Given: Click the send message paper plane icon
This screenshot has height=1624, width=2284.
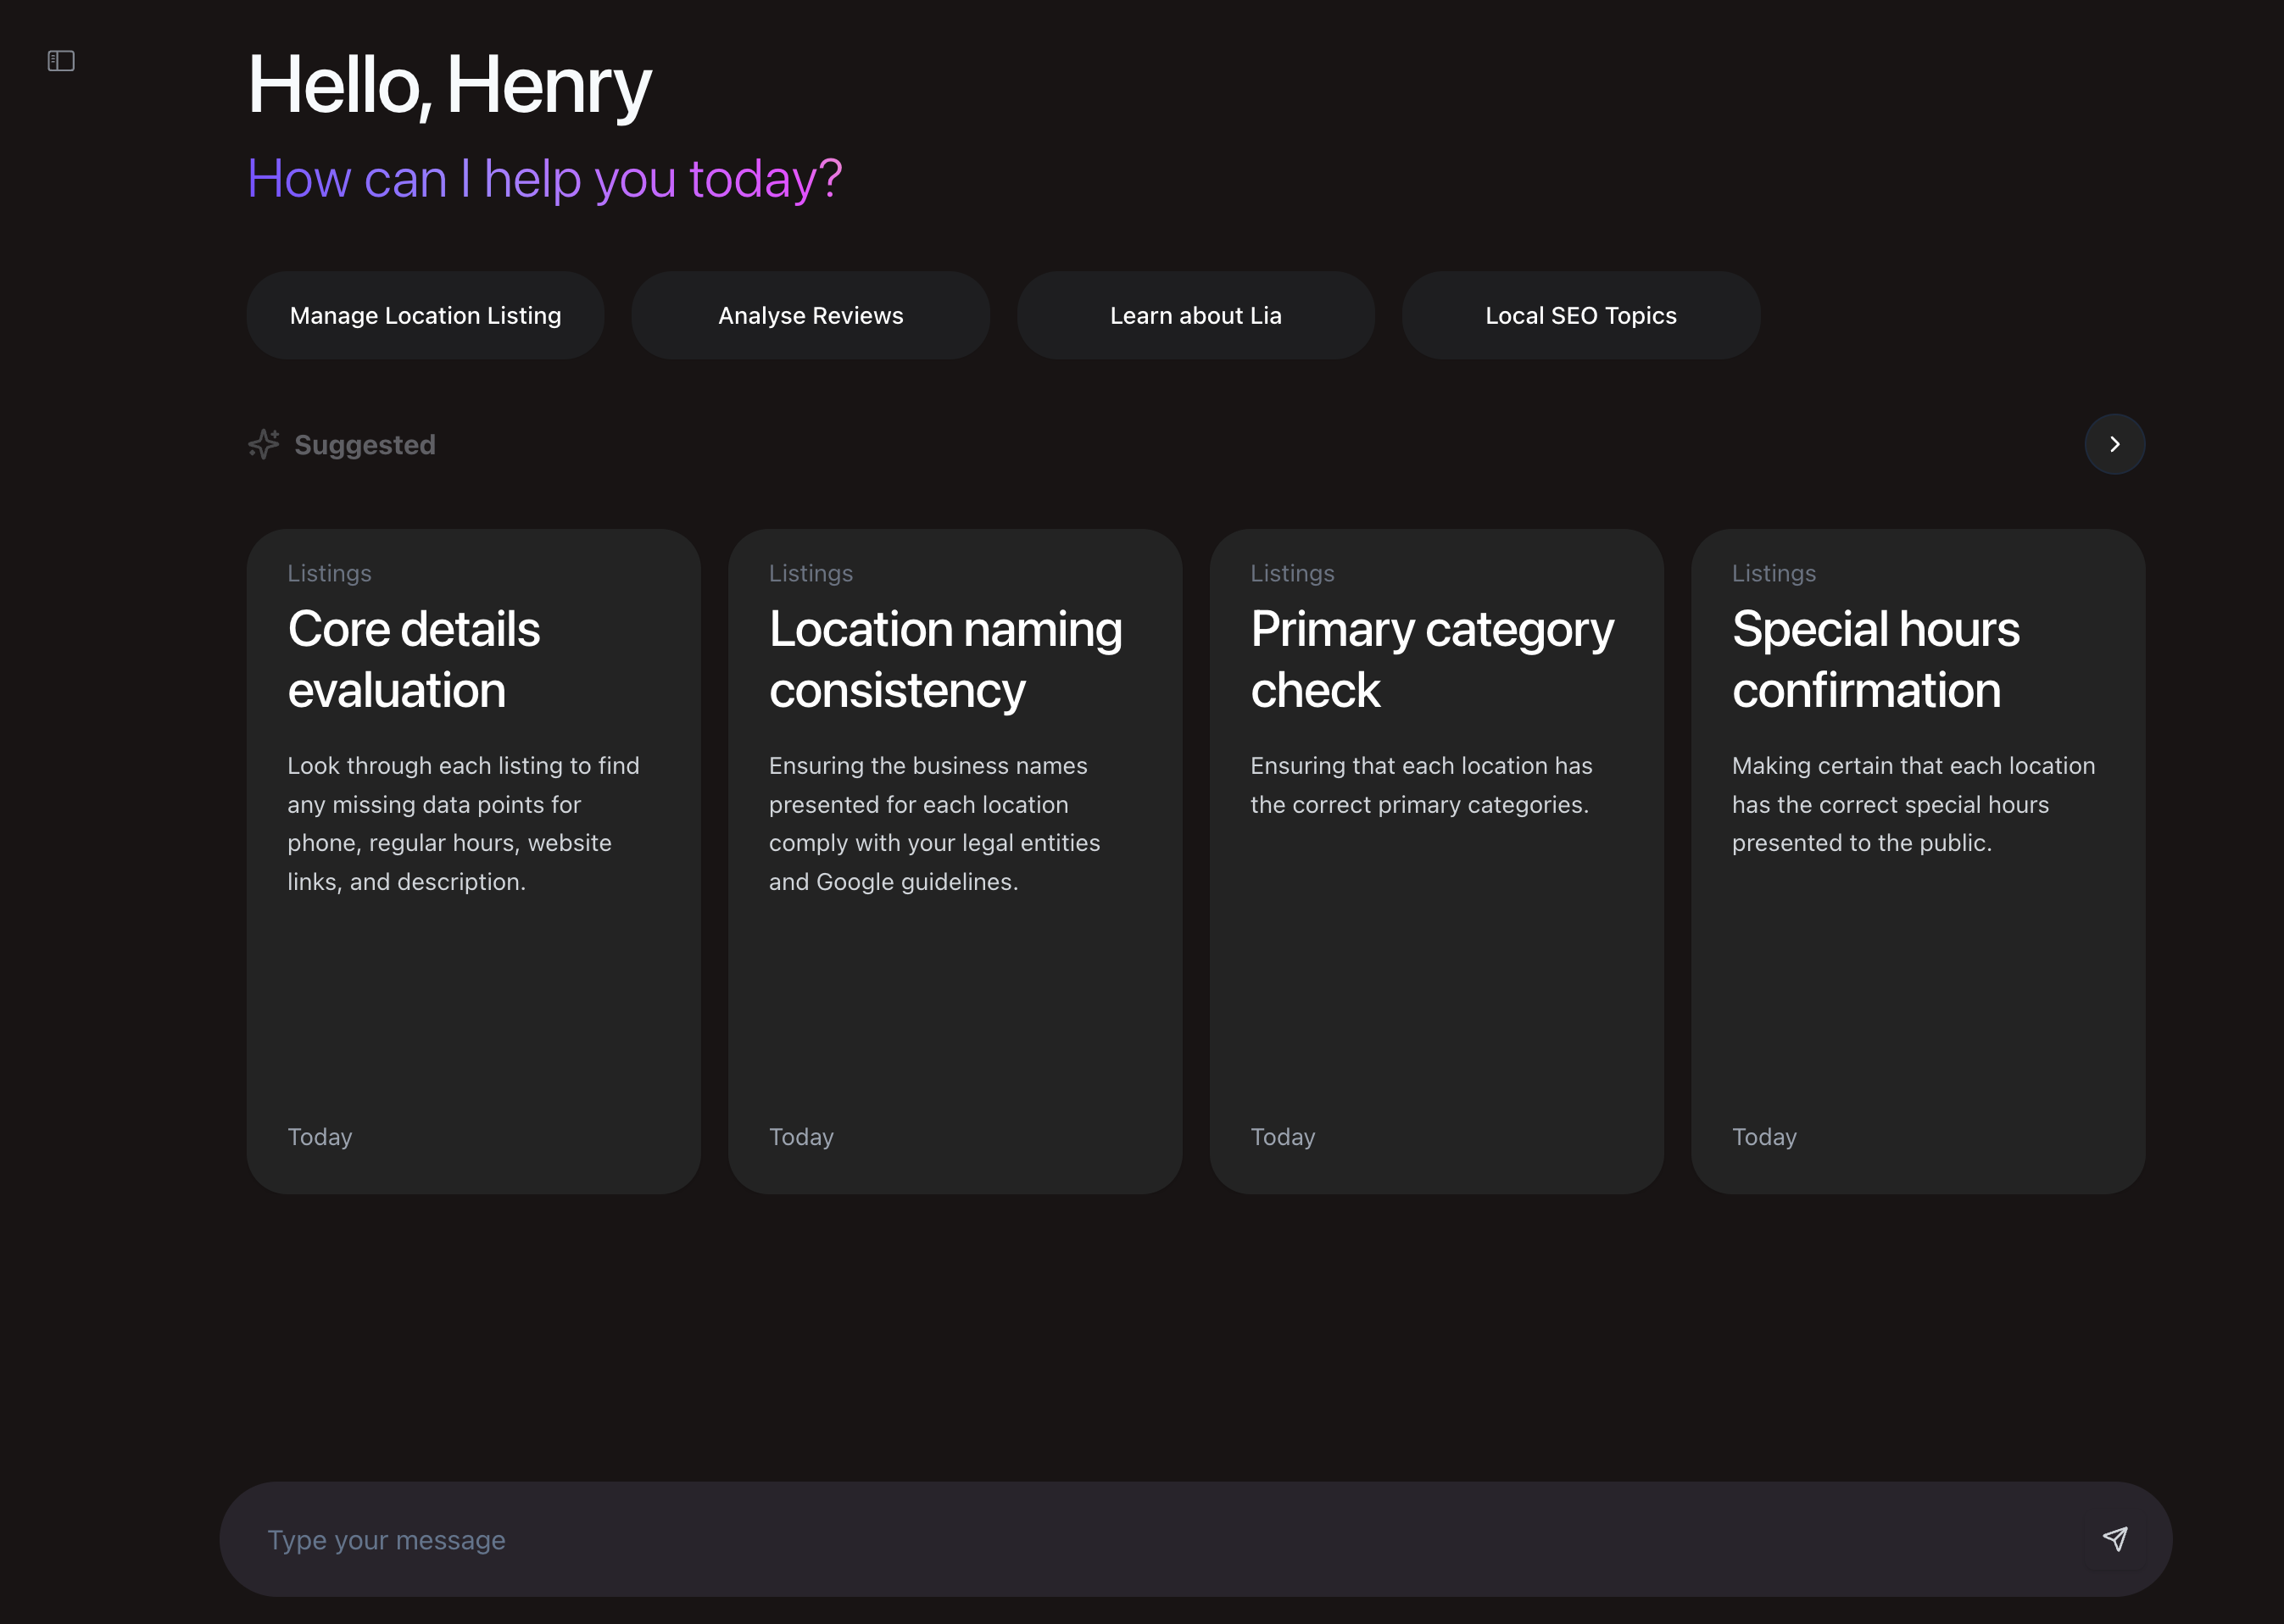Looking at the screenshot, I should (2117, 1539).
